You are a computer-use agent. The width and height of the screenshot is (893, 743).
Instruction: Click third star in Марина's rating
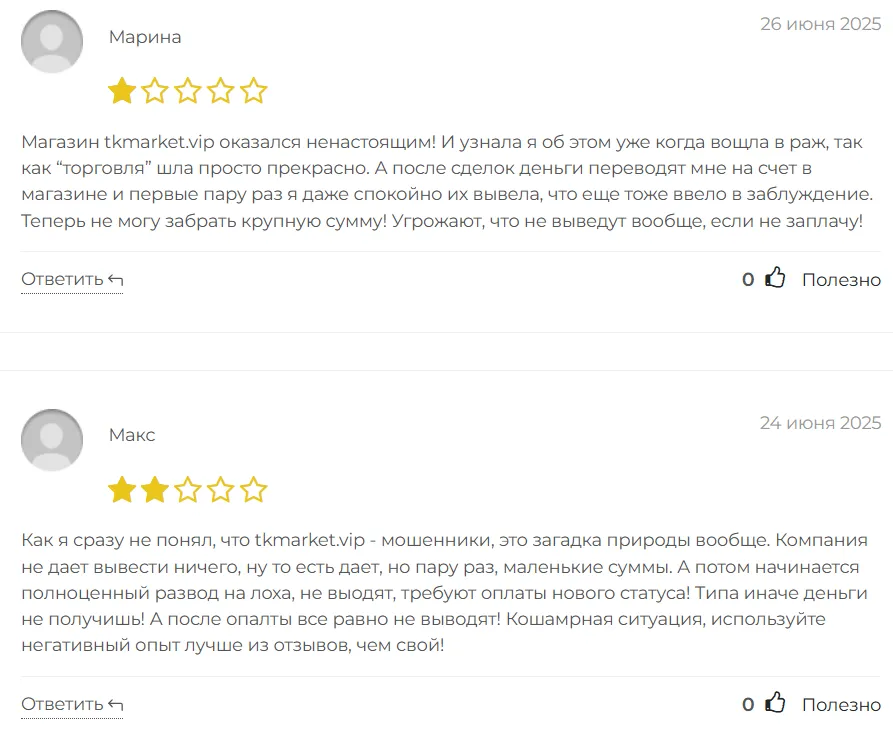point(188,92)
